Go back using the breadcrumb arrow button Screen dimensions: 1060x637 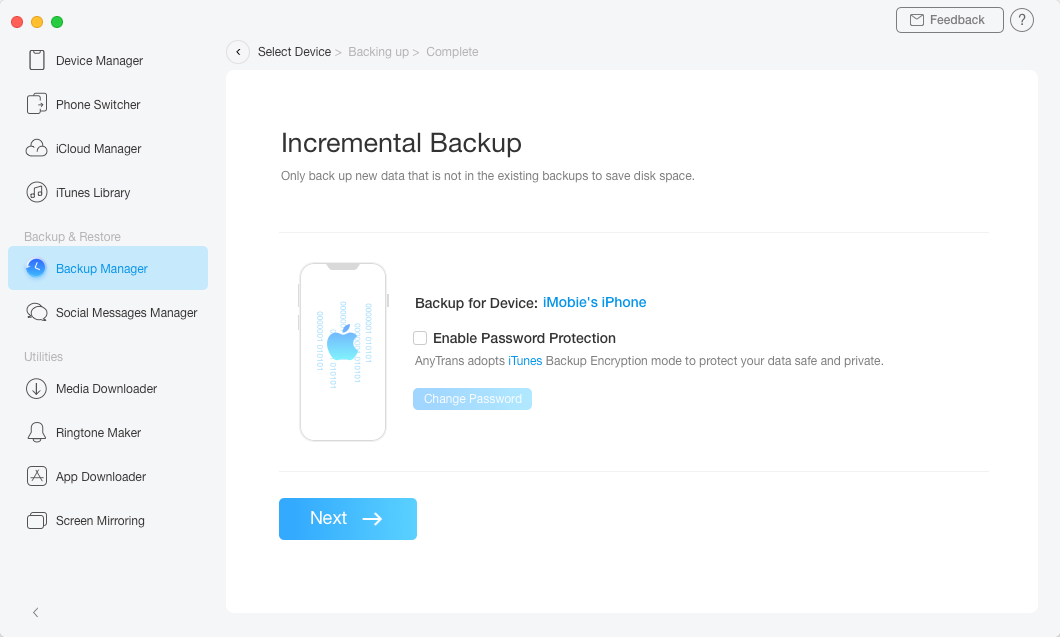(238, 52)
